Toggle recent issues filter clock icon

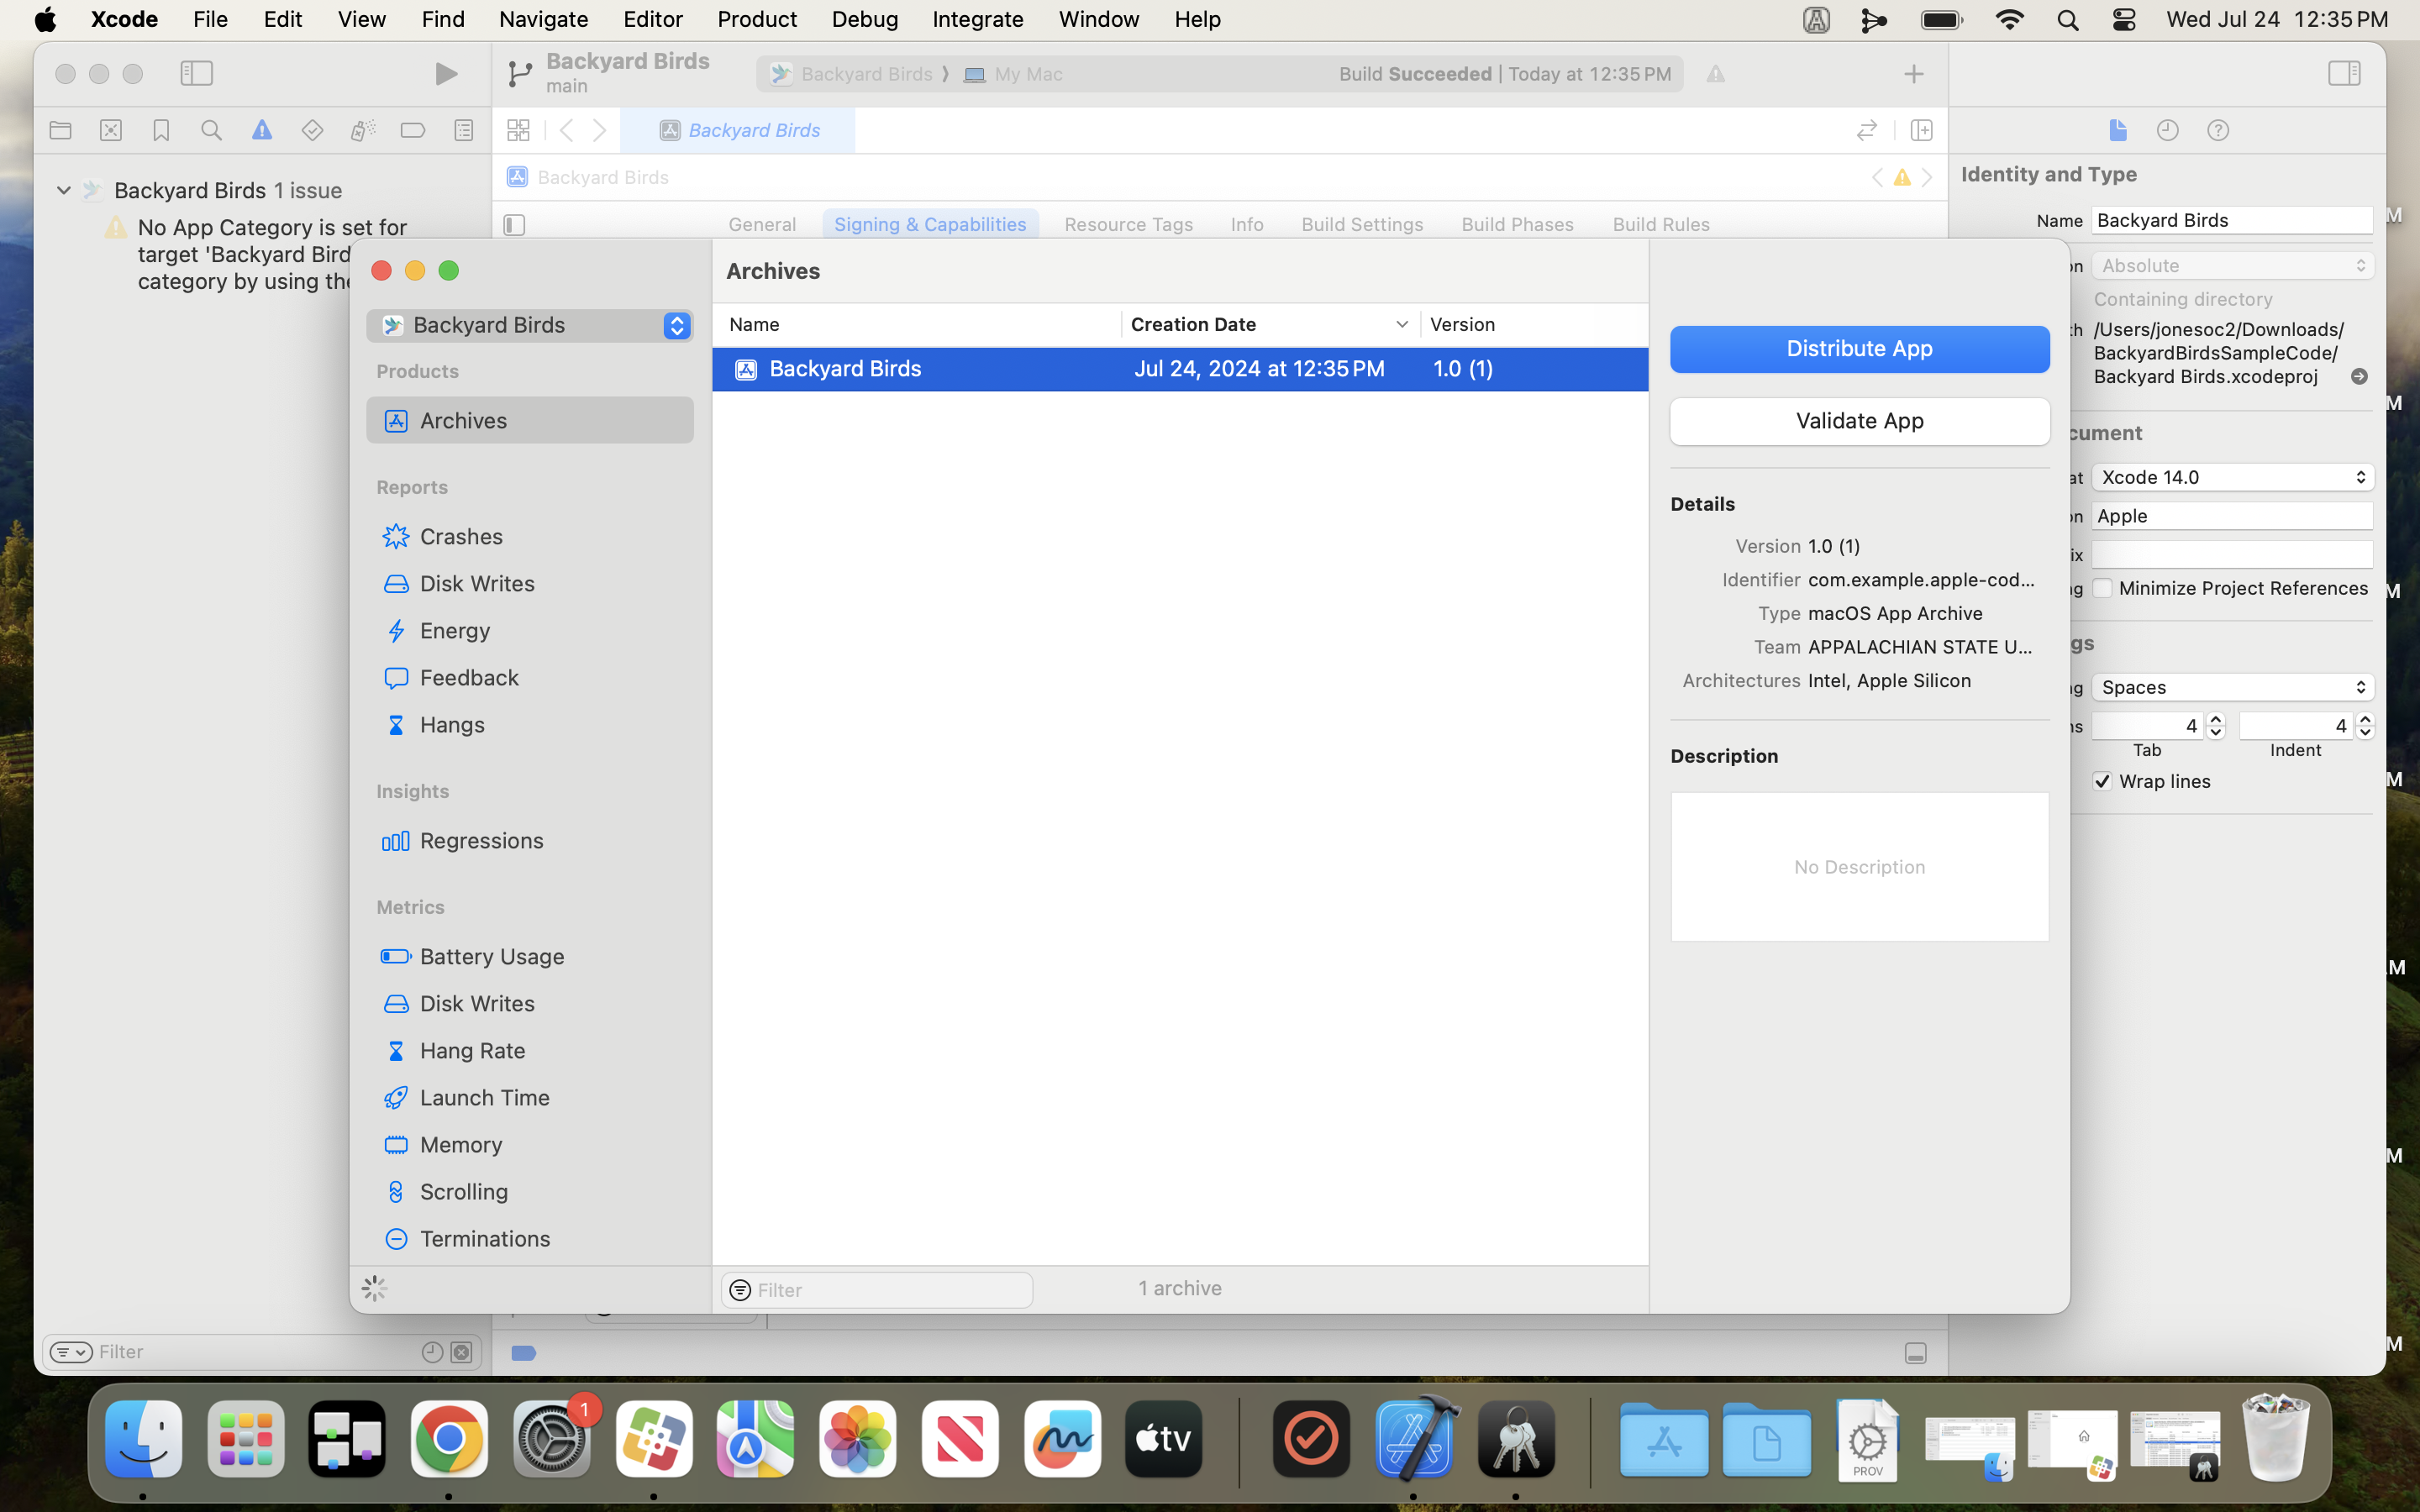click(432, 1352)
